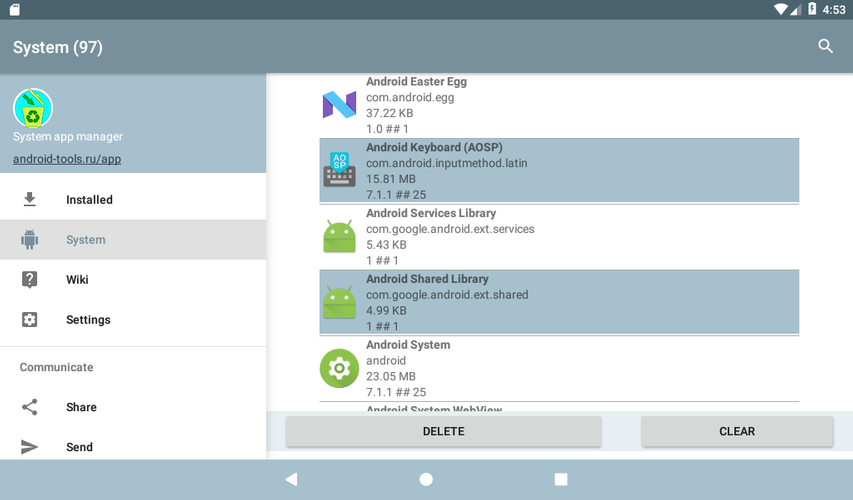Select the System menu item
The height and width of the screenshot is (500, 853).
[133, 239]
